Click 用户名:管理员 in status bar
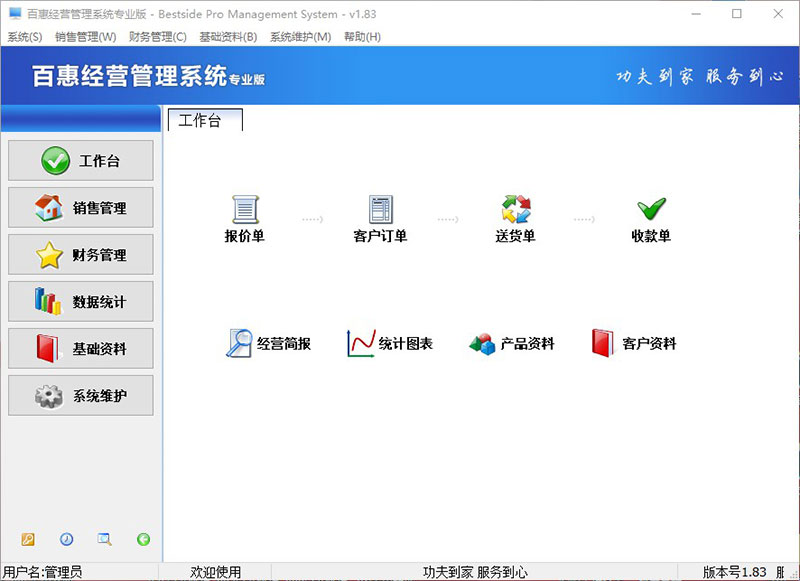This screenshot has width=800, height=581. click(43, 572)
